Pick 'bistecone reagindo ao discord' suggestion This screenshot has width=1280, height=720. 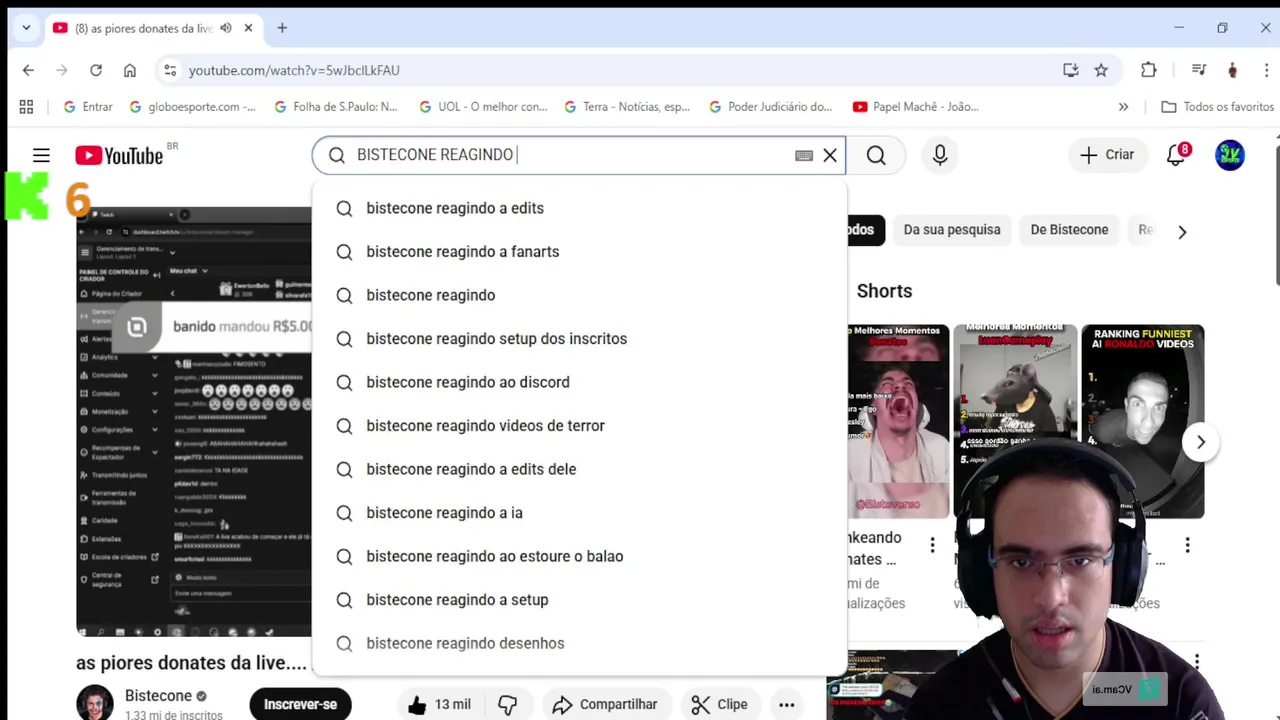[579, 382]
